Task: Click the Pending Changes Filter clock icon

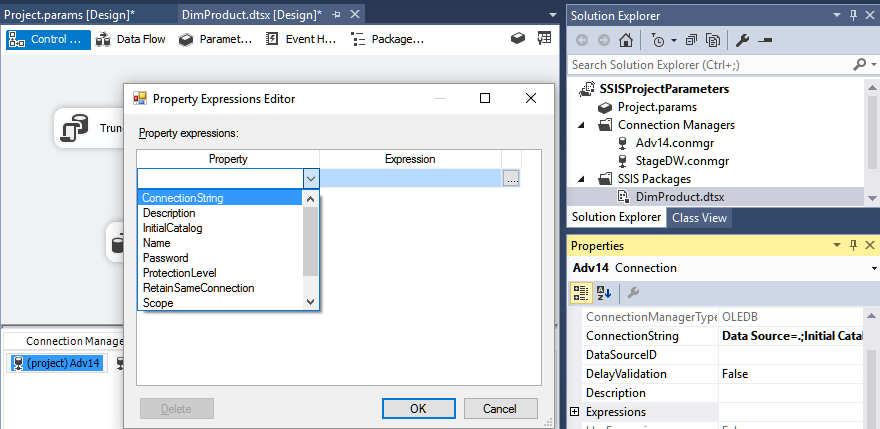Action: click(x=657, y=40)
